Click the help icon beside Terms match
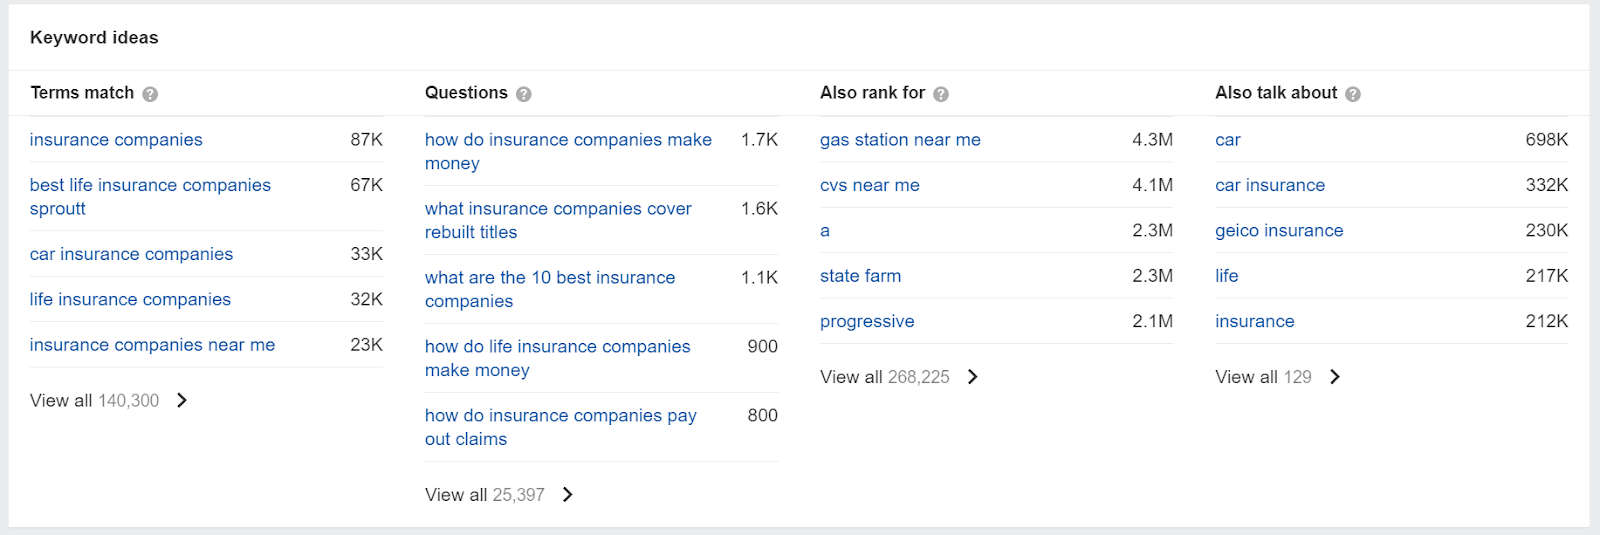This screenshot has height=535, width=1600. coord(150,94)
